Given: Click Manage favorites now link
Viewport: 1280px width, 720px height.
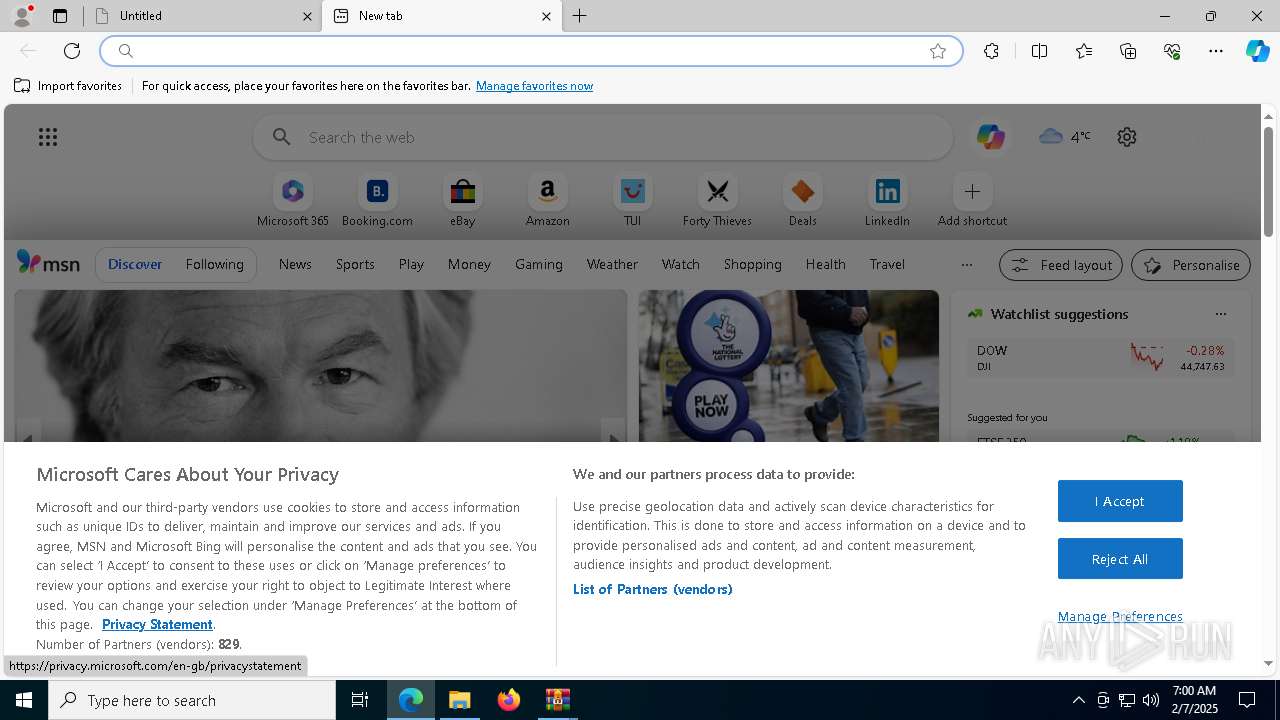Looking at the screenshot, I should (x=534, y=86).
